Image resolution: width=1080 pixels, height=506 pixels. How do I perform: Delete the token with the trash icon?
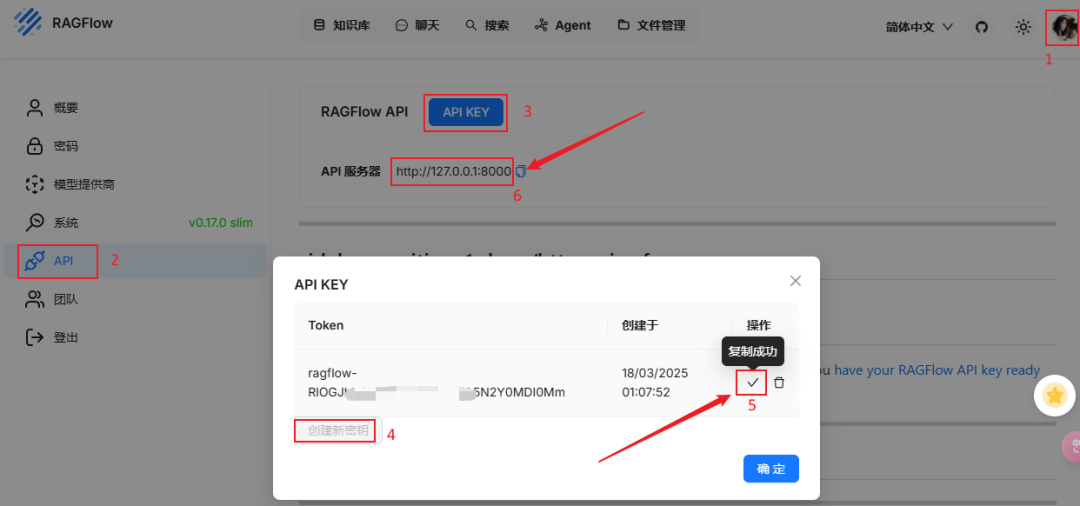tap(779, 383)
